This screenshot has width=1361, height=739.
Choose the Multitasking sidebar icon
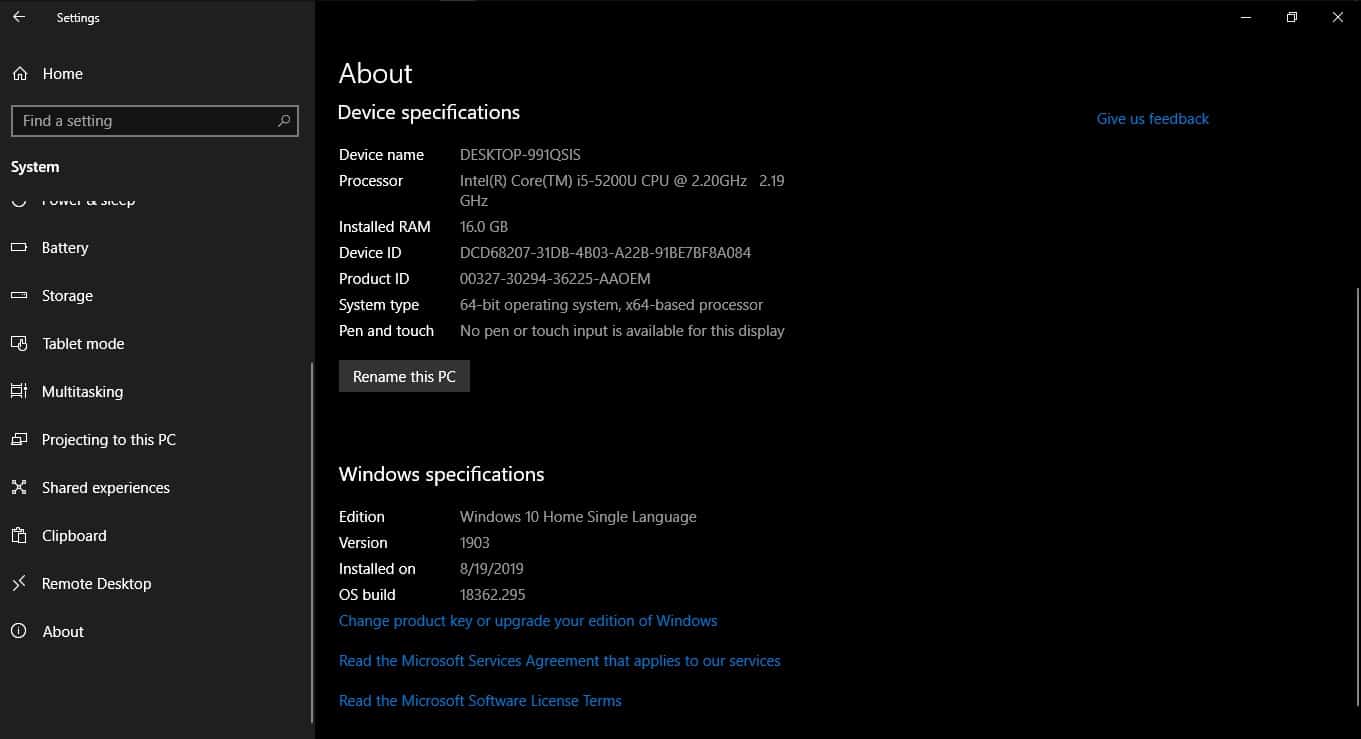tap(19, 392)
